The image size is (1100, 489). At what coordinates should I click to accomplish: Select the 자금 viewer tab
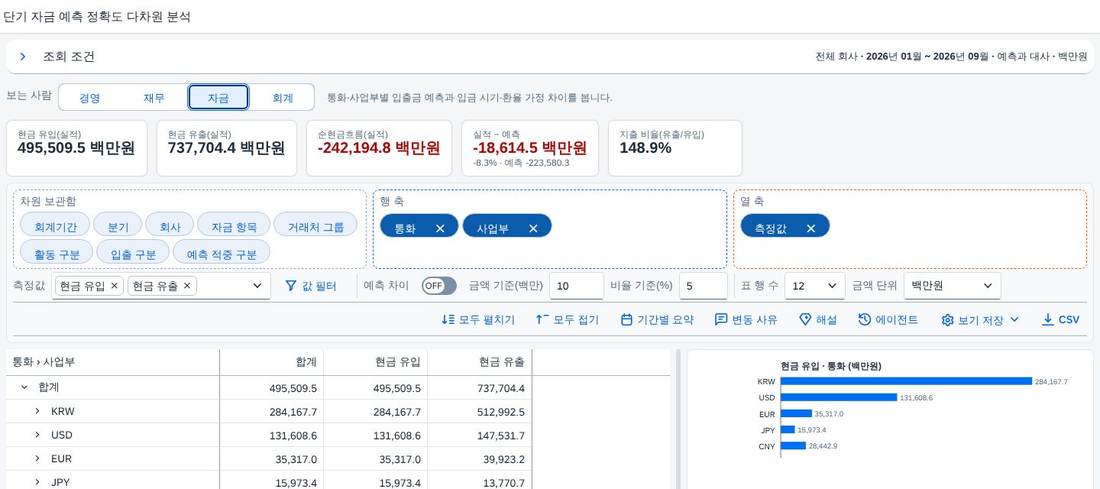click(218, 98)
